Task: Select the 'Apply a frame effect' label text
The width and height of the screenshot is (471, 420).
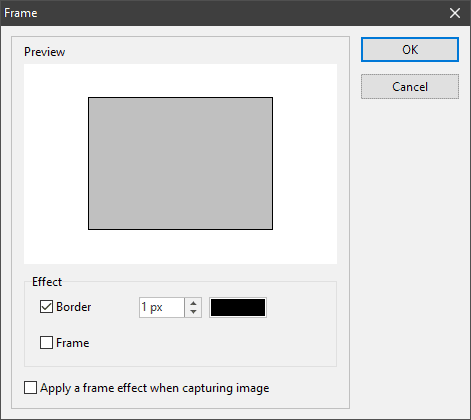Action: tap(155, 388)
